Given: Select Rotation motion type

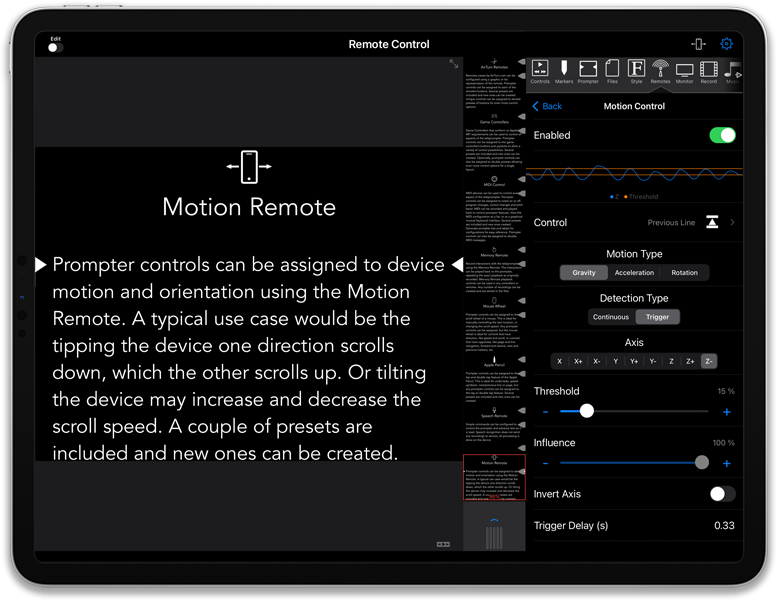Looking at the screenshot, I should [684, 273].
